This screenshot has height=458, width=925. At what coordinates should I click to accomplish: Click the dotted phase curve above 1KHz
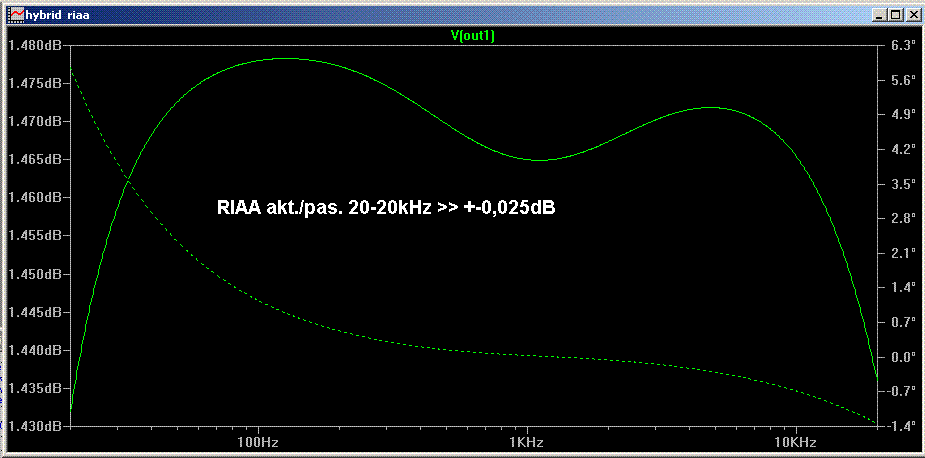(x=525, y=355)
